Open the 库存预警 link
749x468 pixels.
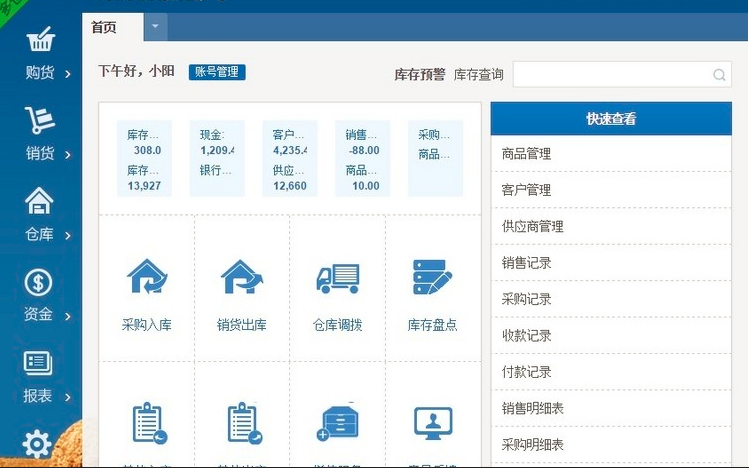(x=419, y=74)
